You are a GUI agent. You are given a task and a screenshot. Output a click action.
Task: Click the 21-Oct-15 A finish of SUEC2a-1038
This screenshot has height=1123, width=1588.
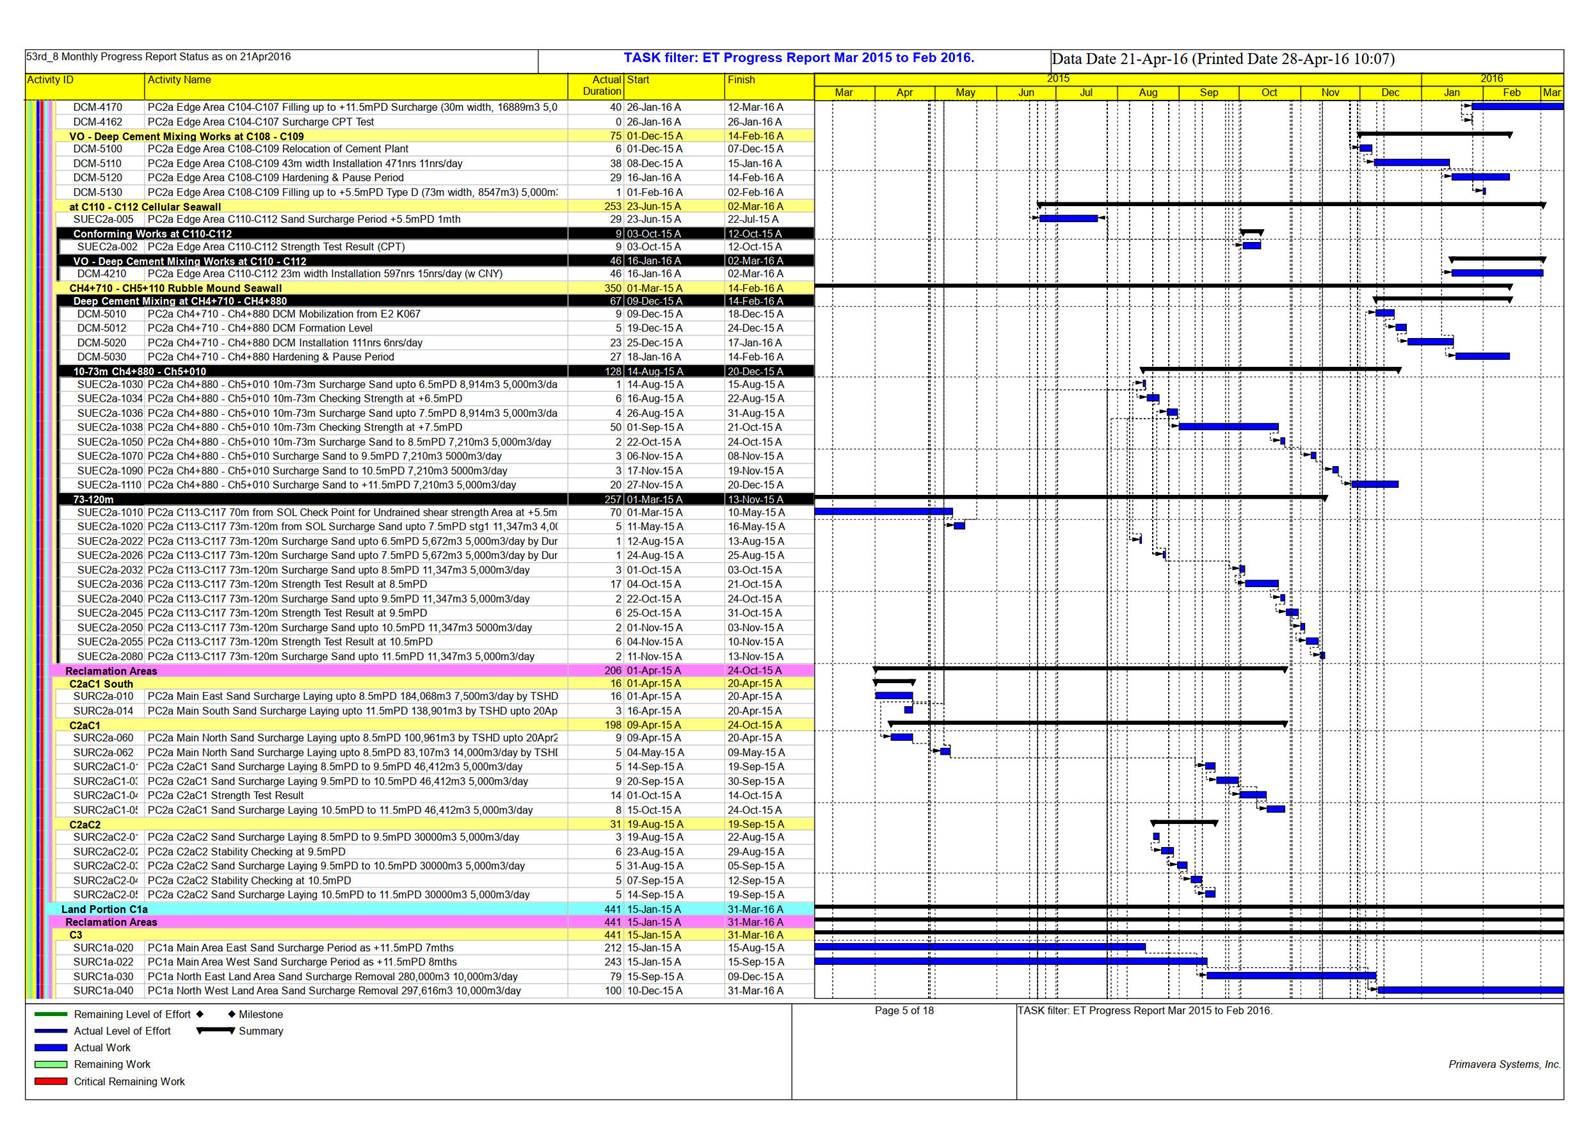pyautogui.click(x=756, y=427)
